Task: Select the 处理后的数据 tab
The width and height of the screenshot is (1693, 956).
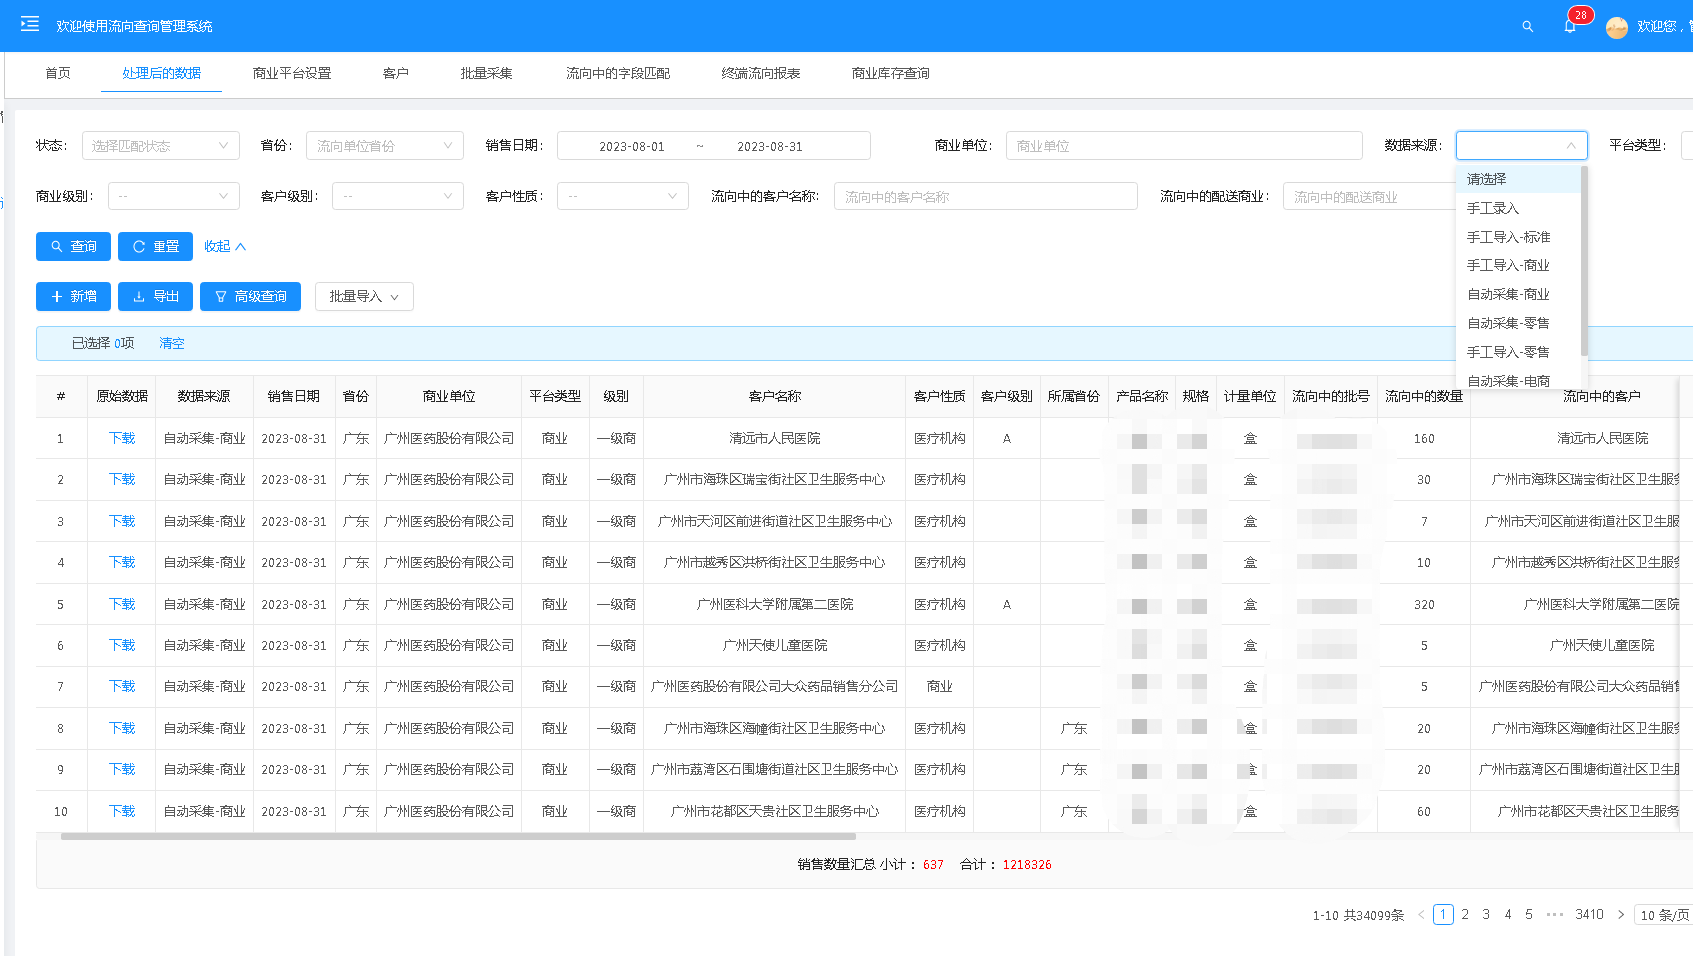Action: (161, 73)
